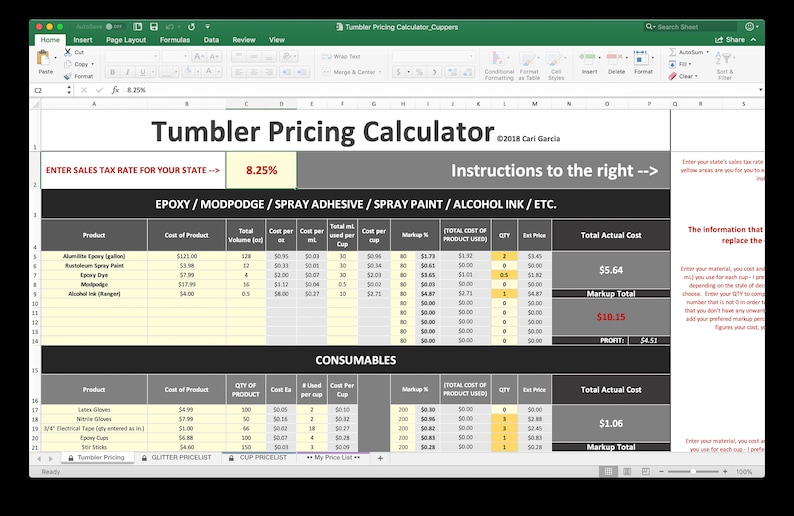
Task: Apply percent style number format
Action: [419, 72]
